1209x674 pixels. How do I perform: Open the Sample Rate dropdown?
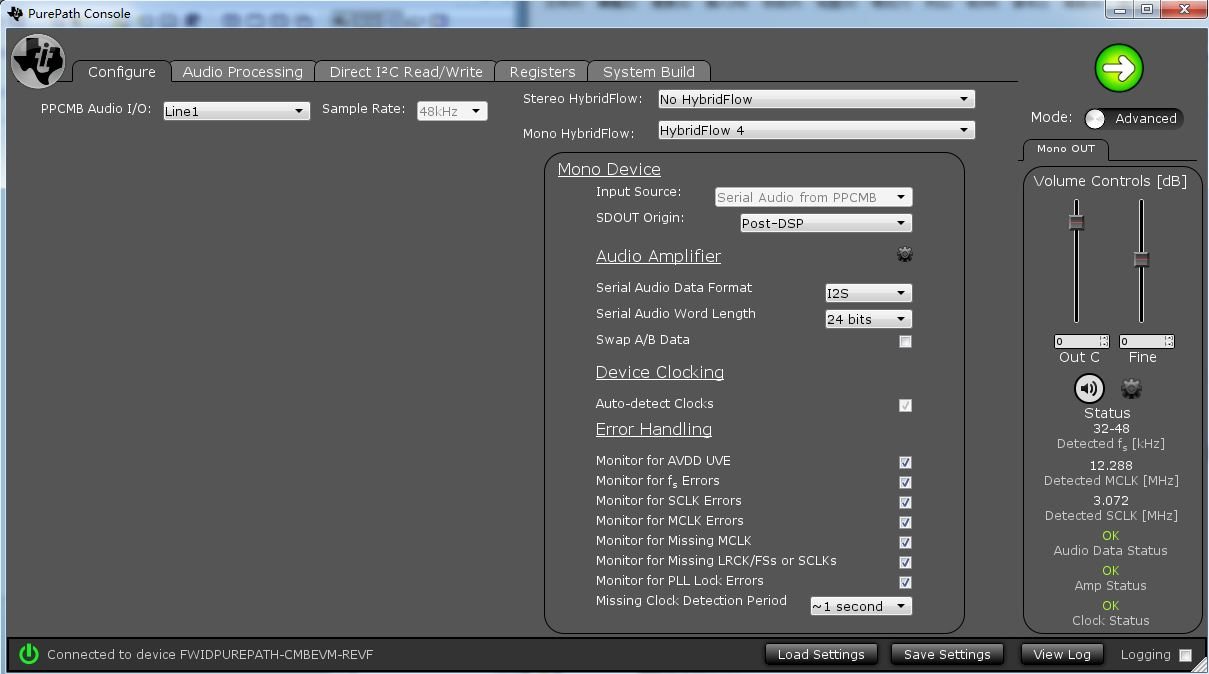(x=452, y=111)
